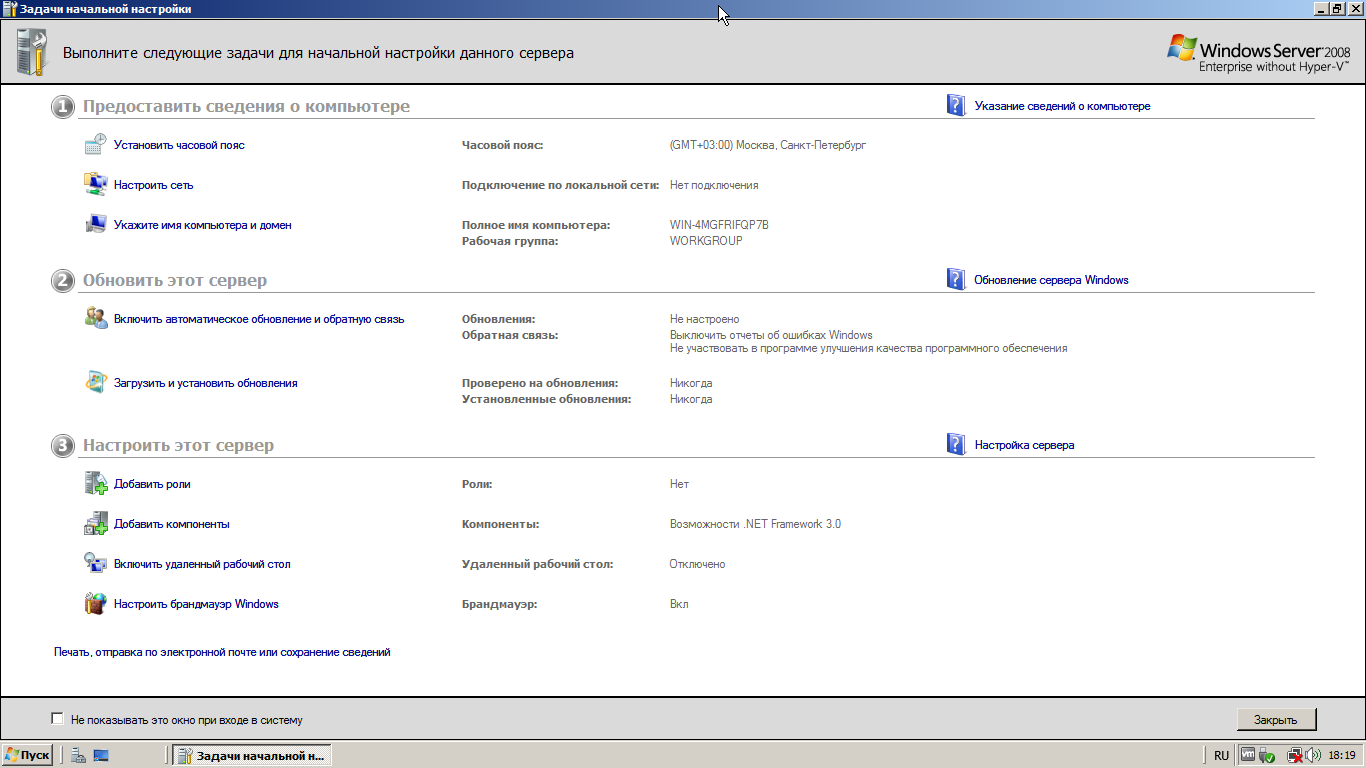Click the WORKGROUP value
Screen dimensions: 1366x768
[x=706, y=241]
